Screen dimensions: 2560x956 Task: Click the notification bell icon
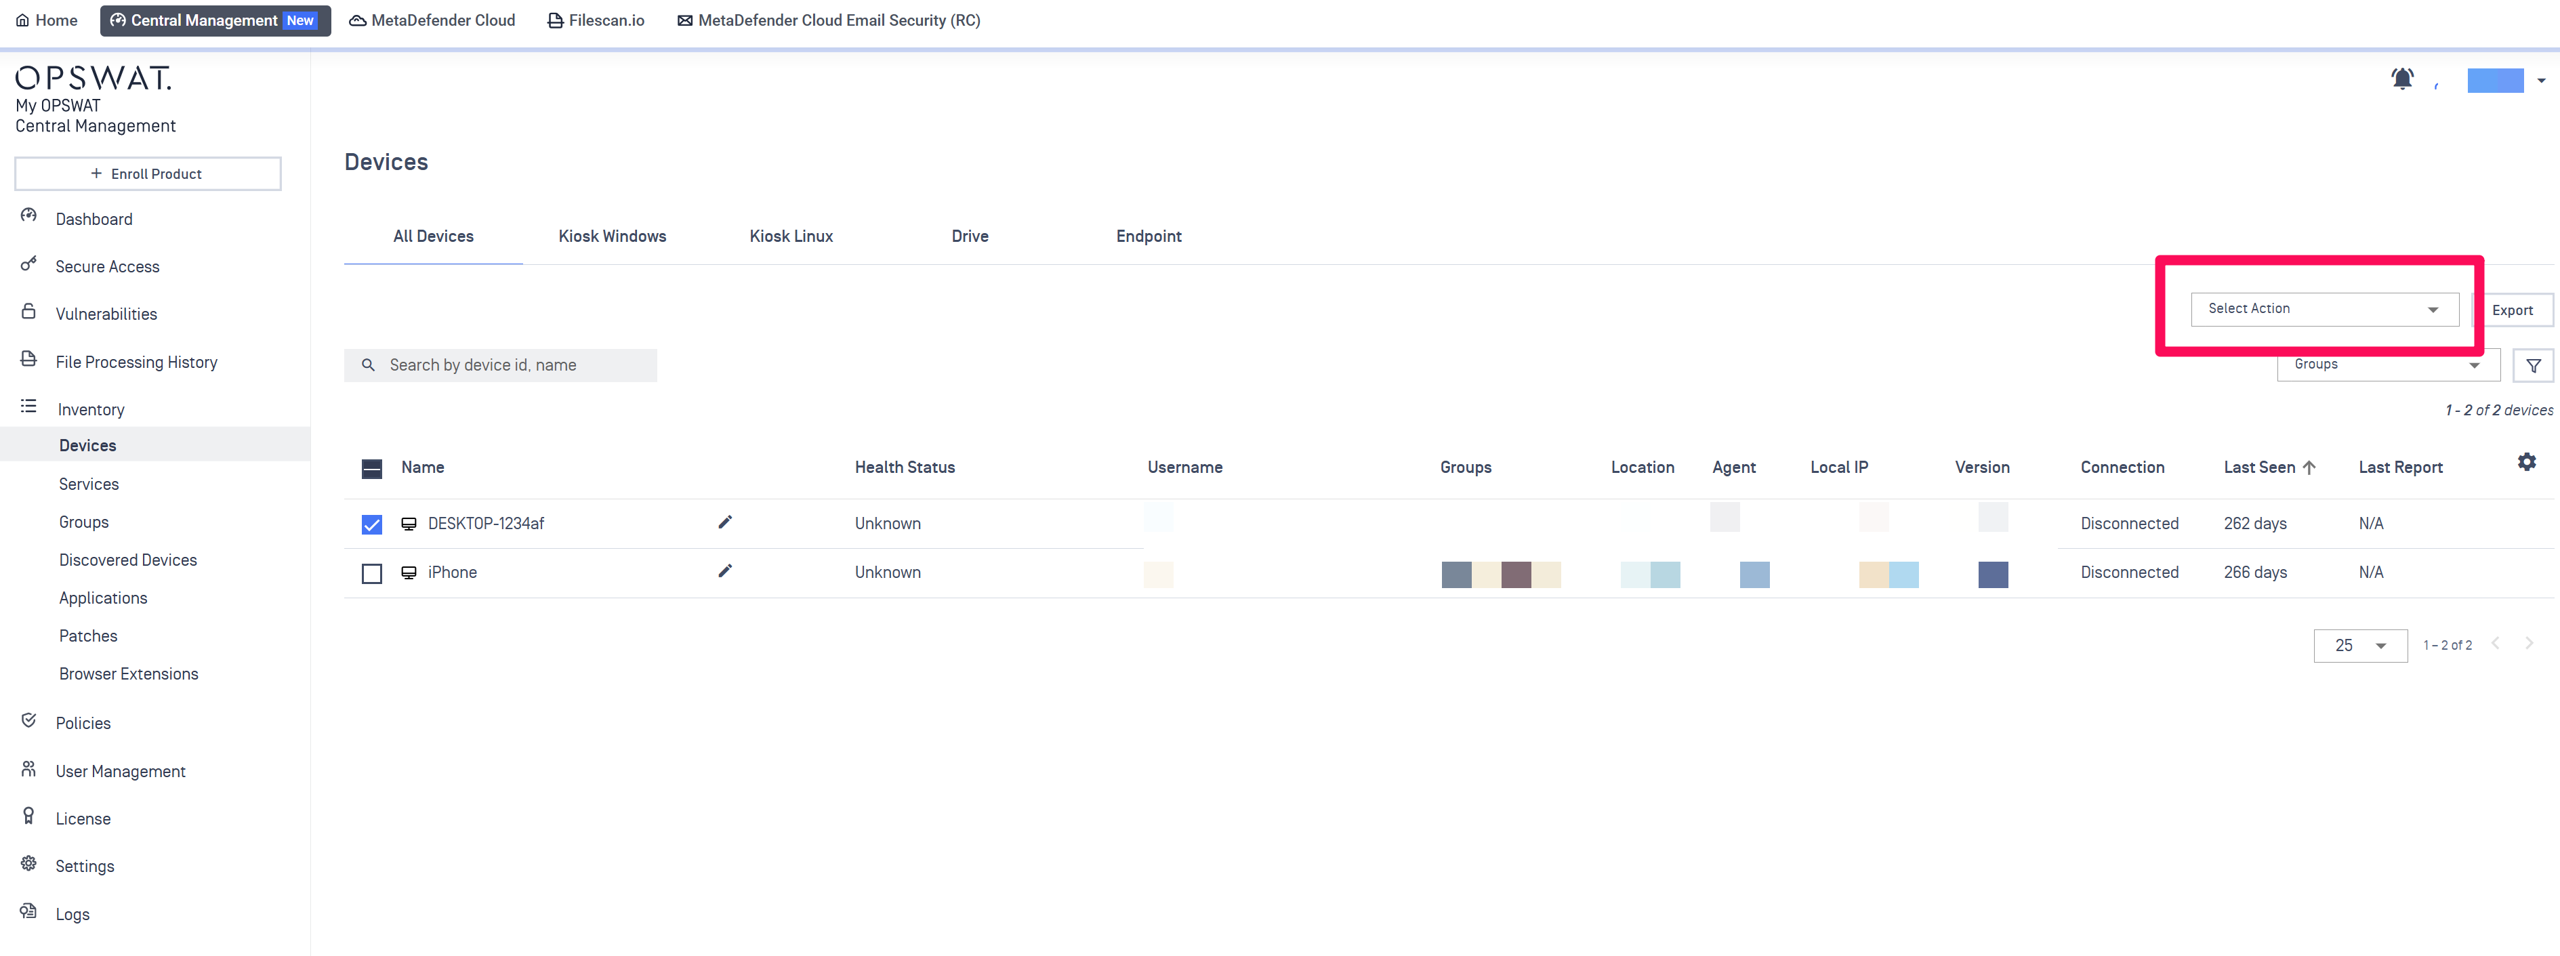(2401, 79)
